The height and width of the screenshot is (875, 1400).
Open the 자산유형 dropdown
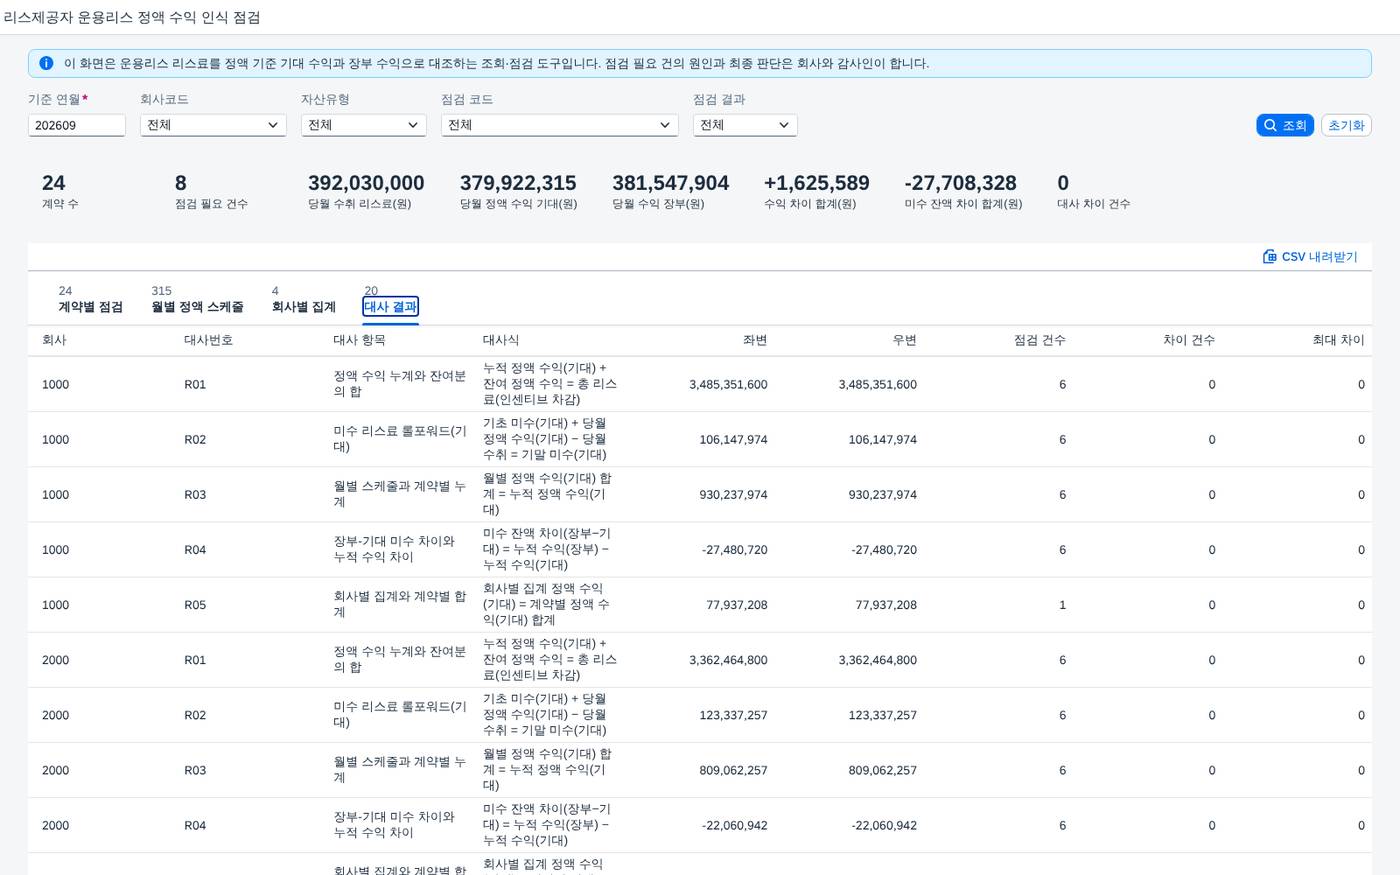(x=364, y=125)
